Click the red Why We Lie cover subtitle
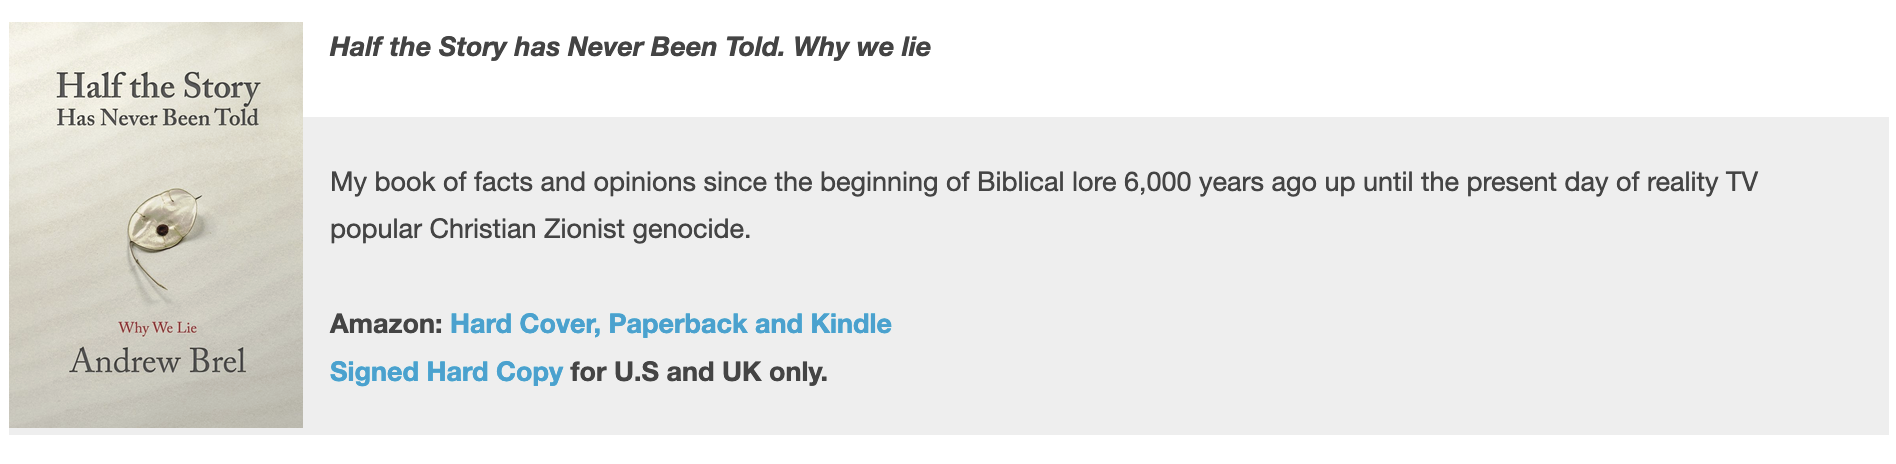This screenshot has width=1896, height=464. (157, 328)
